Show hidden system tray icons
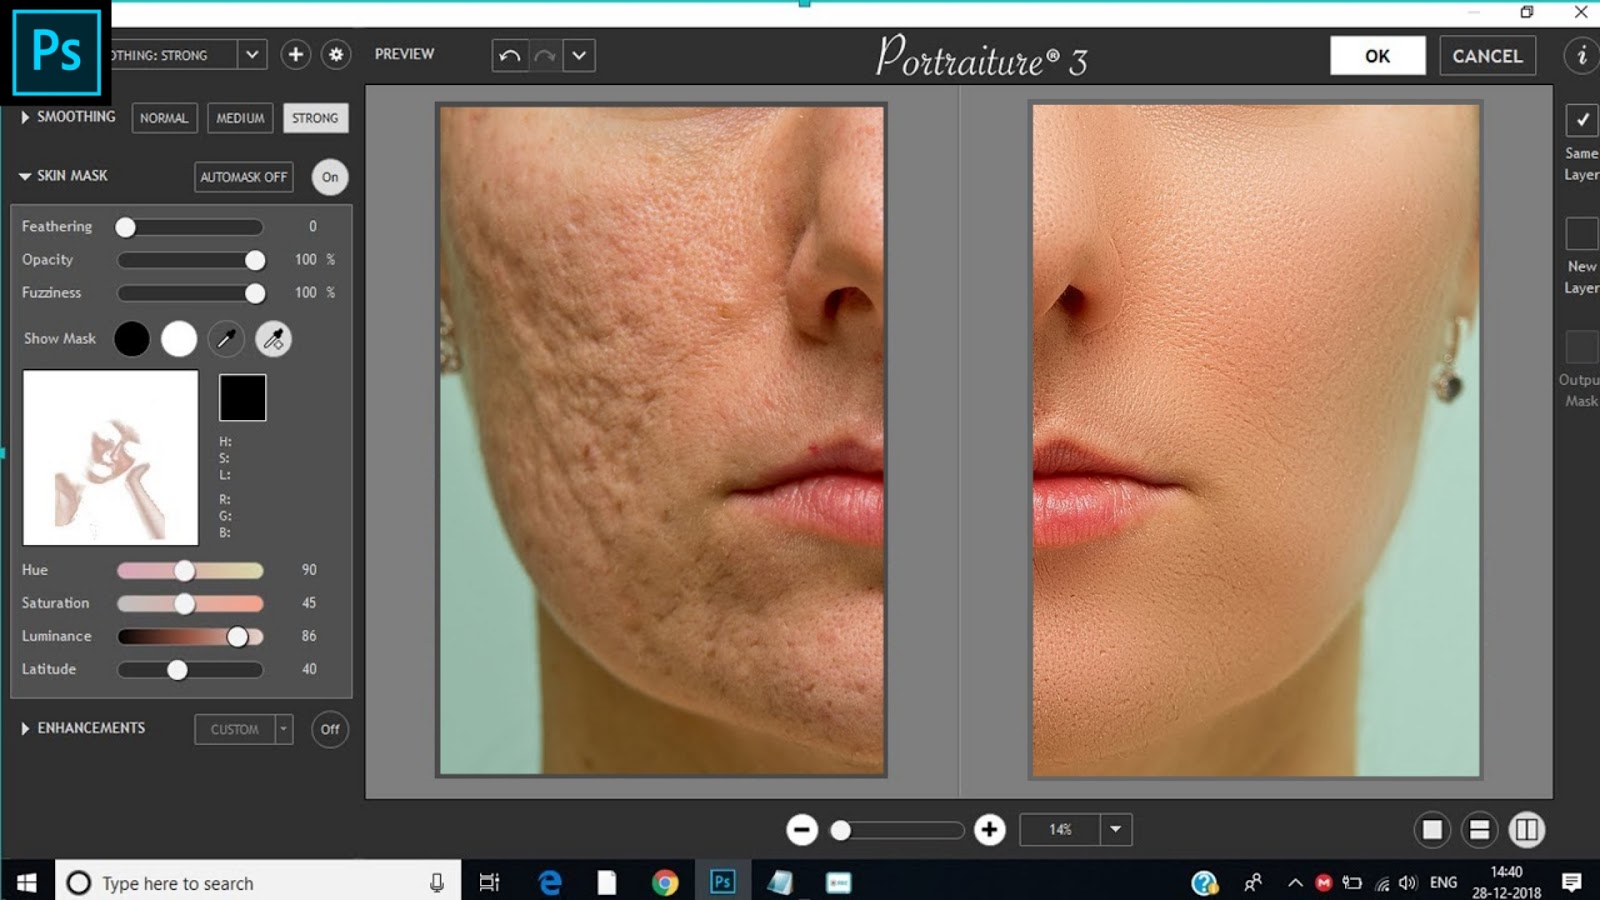This screenshot has height=900, width=1600. click(x=1295, y=883)
